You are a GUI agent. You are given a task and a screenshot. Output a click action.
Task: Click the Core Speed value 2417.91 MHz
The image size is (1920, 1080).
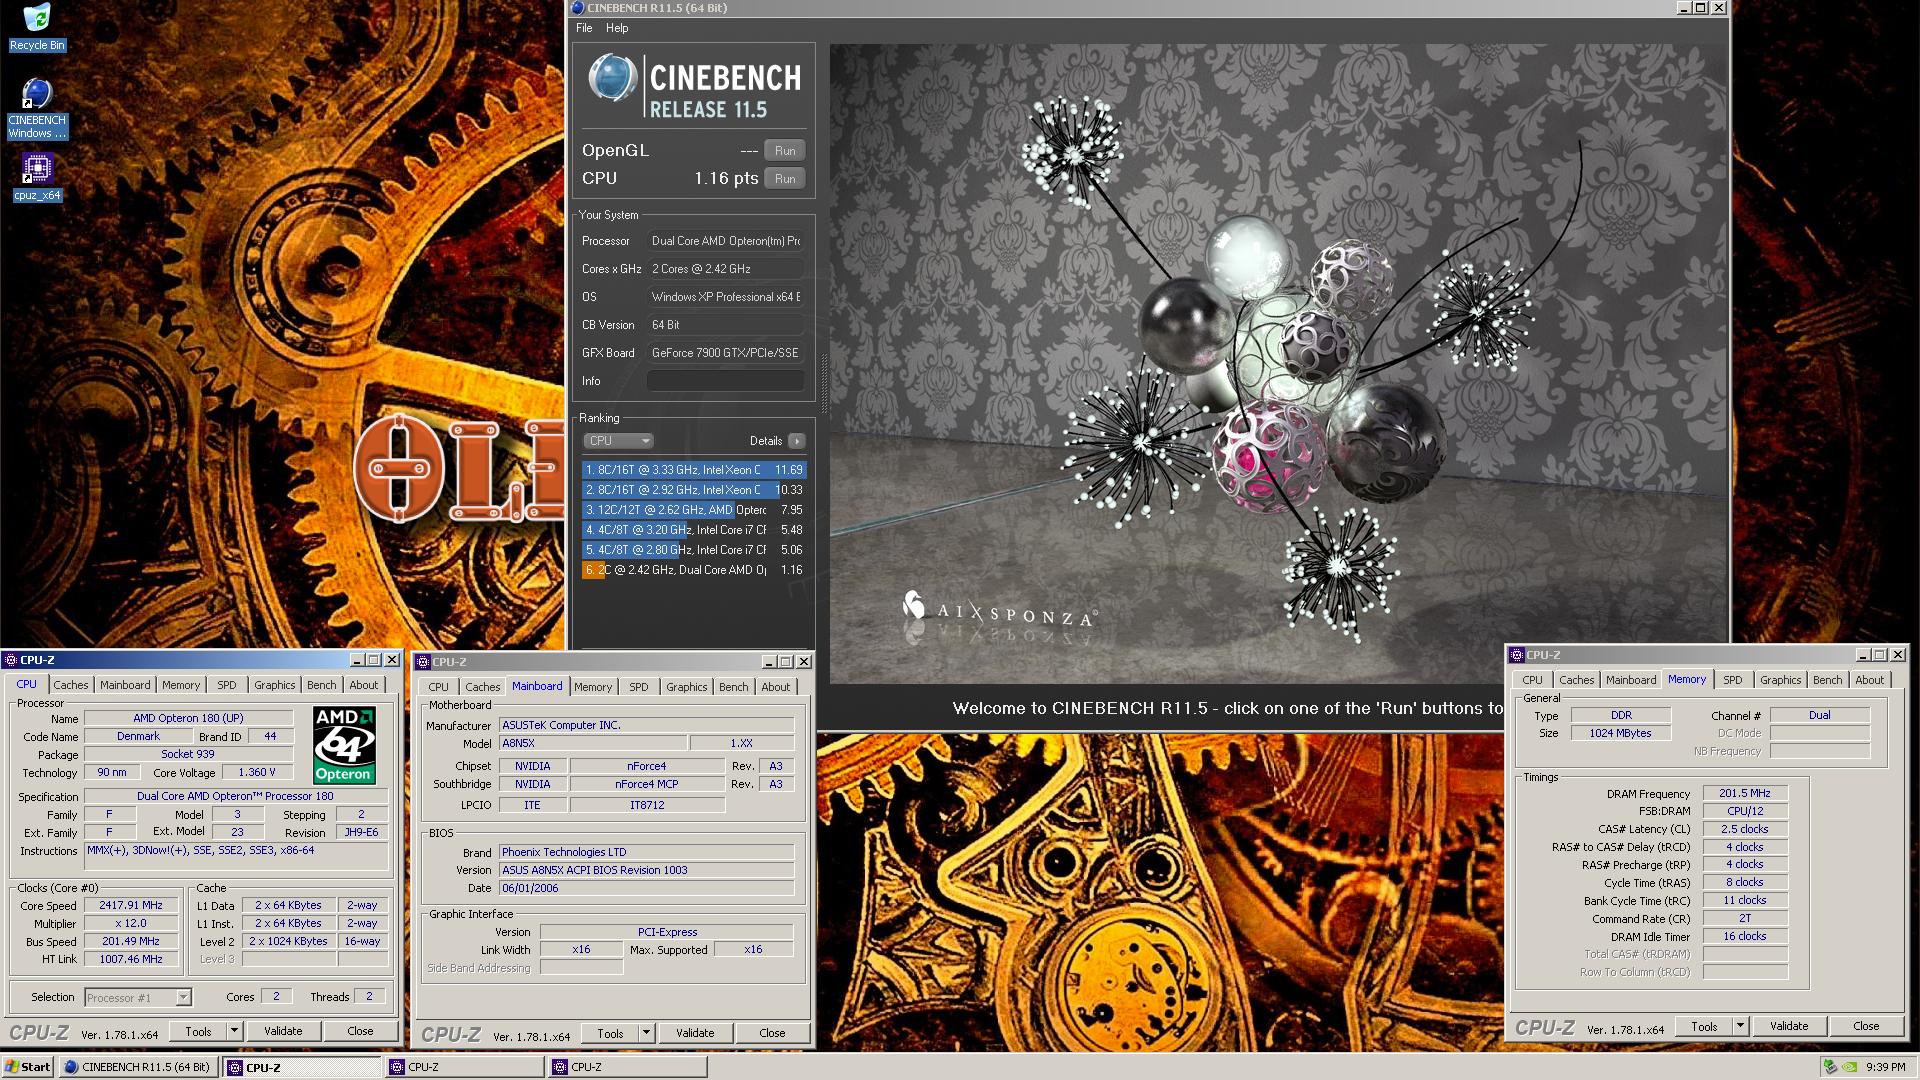tap(131, 905)
